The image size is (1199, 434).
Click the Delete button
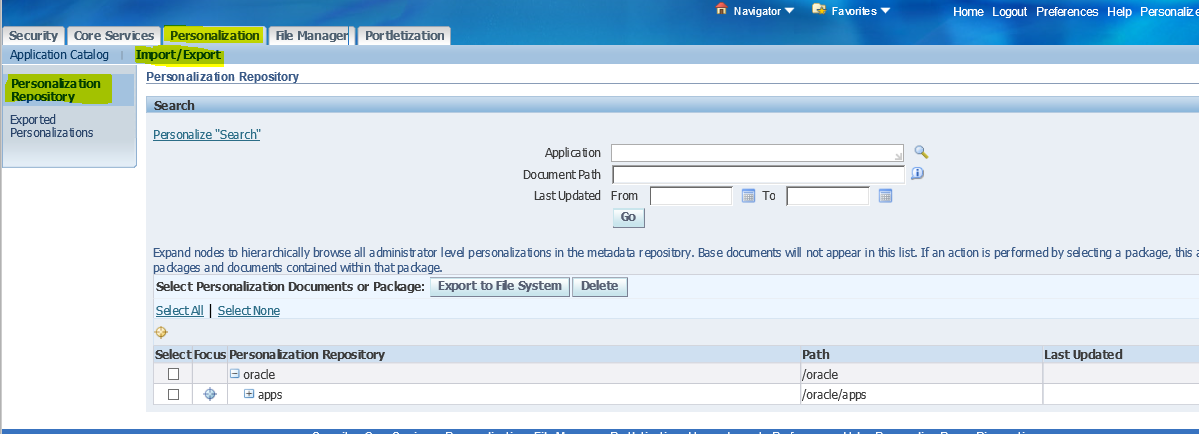600,287
